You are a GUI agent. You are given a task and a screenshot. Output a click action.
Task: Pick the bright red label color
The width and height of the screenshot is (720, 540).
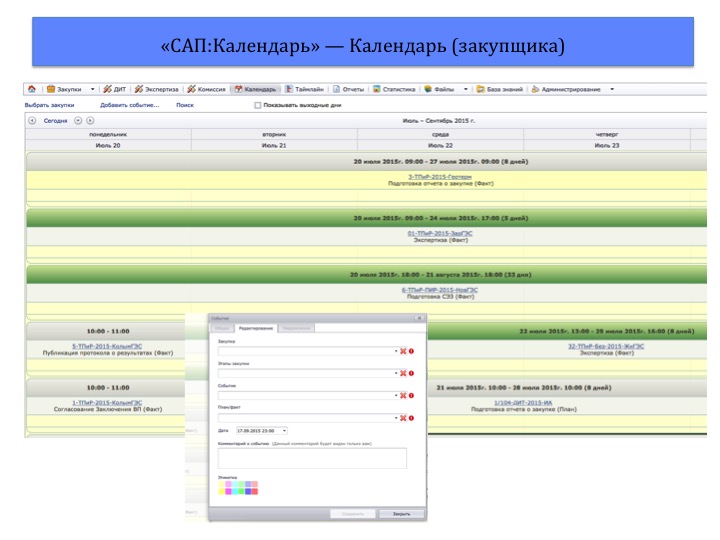tap(254, 491)
